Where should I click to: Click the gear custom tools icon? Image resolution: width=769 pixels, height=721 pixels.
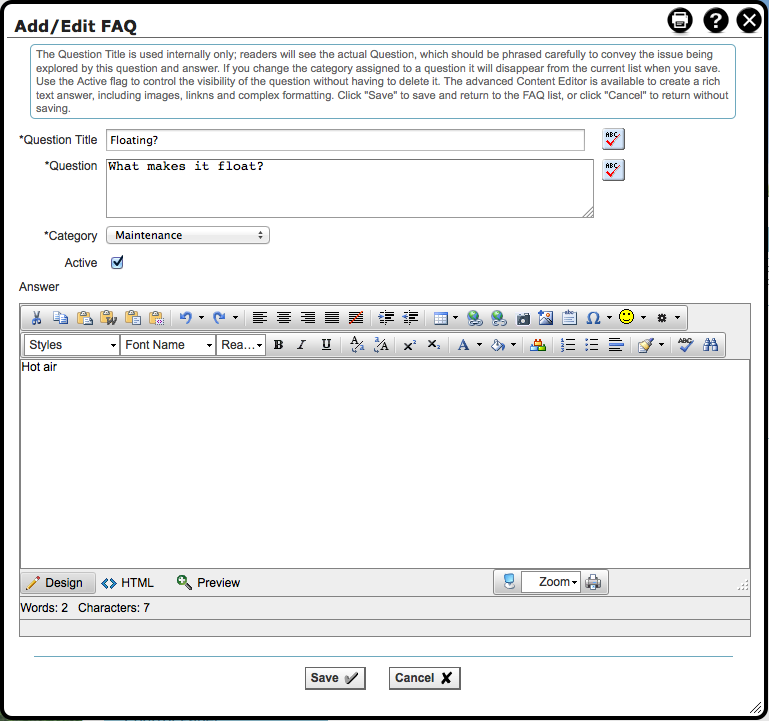tap(662, 318)
